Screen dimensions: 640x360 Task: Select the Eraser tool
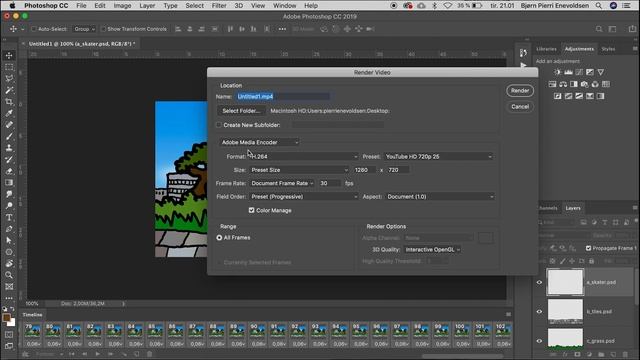[x=9, y=171]
